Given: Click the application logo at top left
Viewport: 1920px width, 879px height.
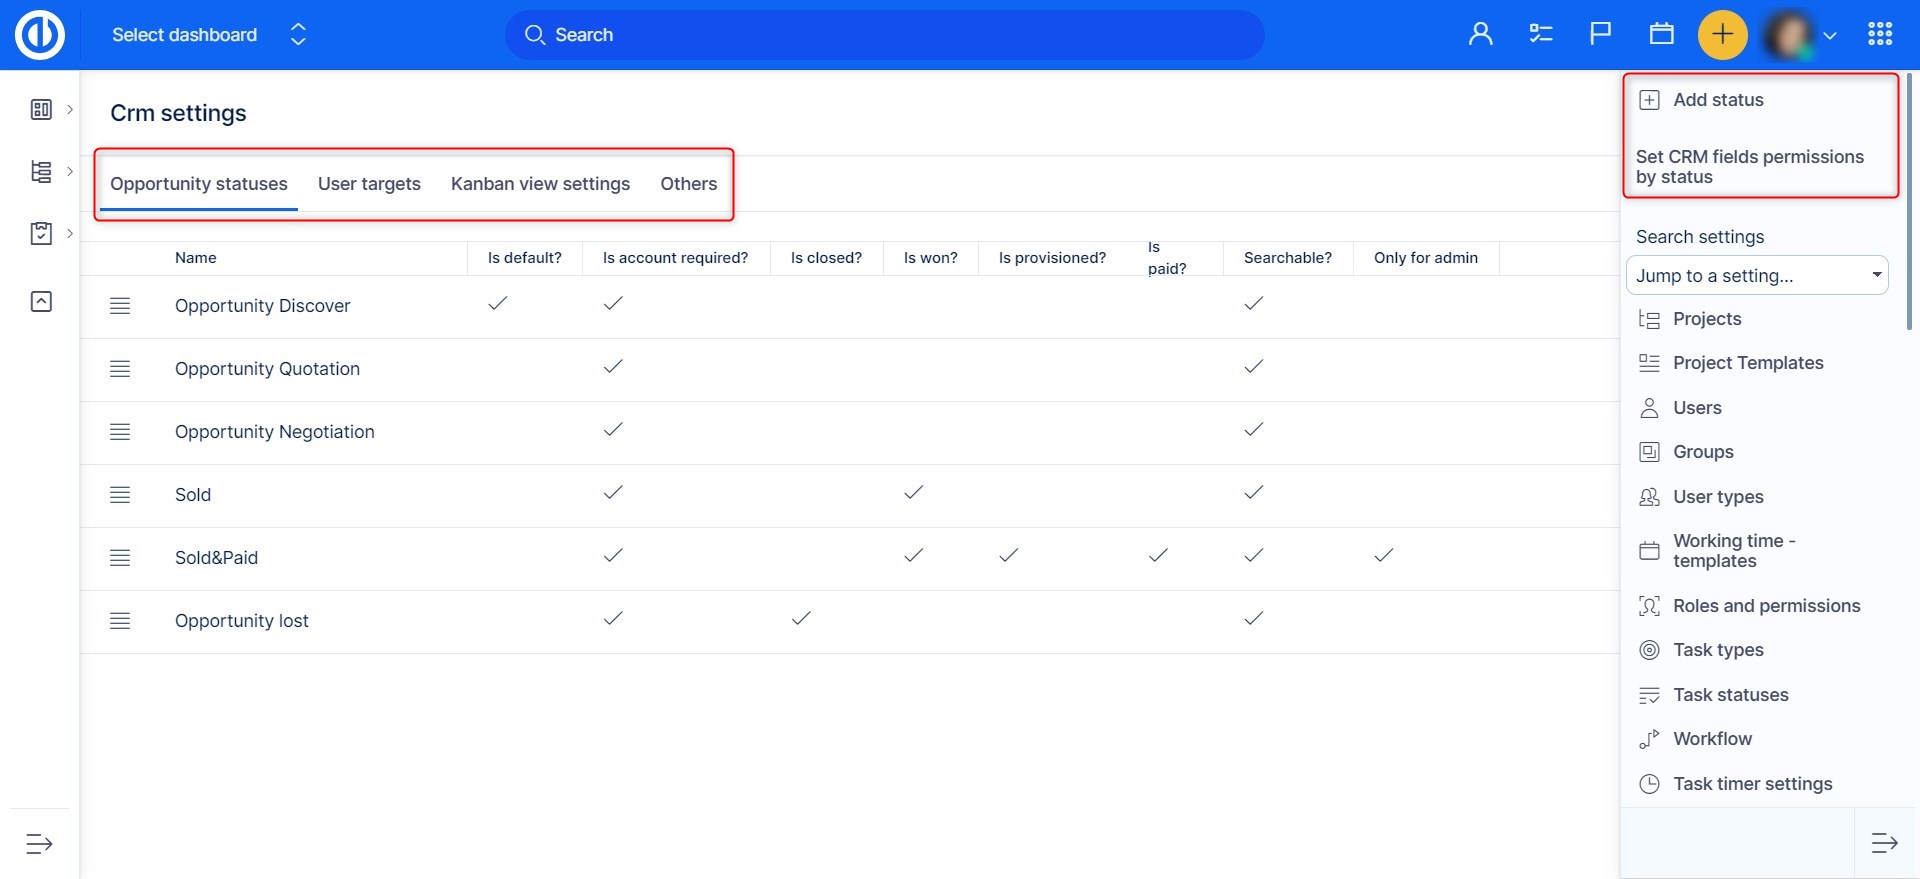Looking at the screenshot, I should coord(40,35).
